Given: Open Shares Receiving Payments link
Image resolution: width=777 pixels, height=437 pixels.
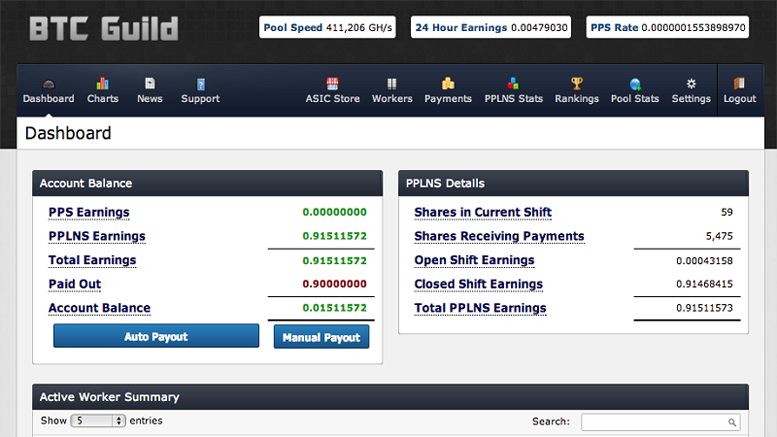Looking at the screenshot, I should [x=500, y=236].
